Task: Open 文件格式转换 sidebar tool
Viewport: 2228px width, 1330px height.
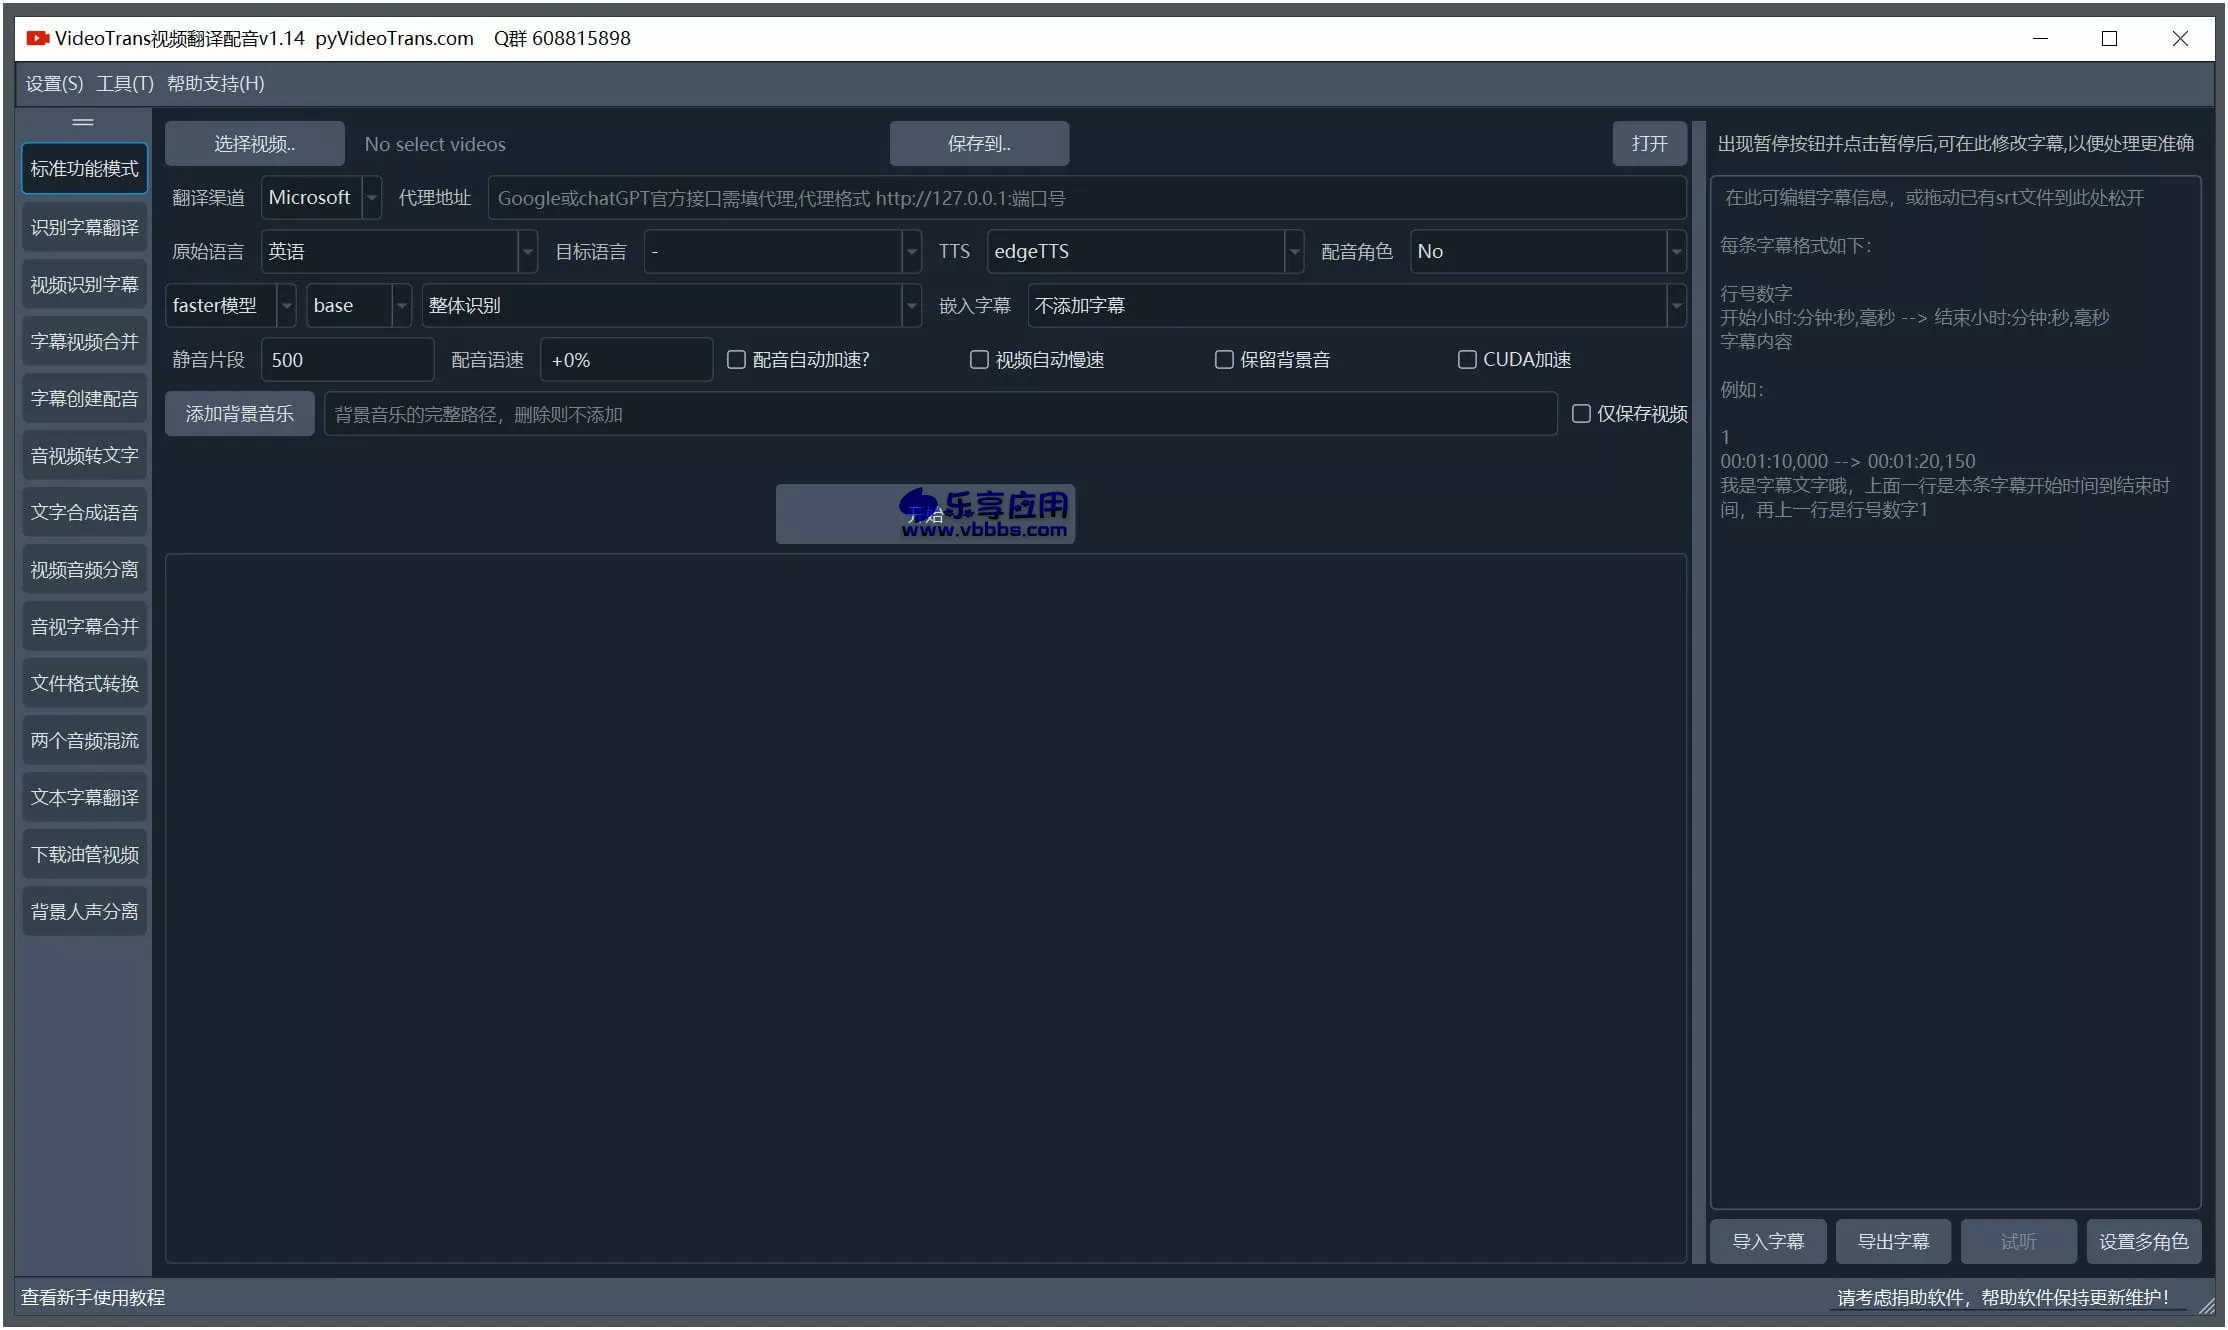Action: 84,684
